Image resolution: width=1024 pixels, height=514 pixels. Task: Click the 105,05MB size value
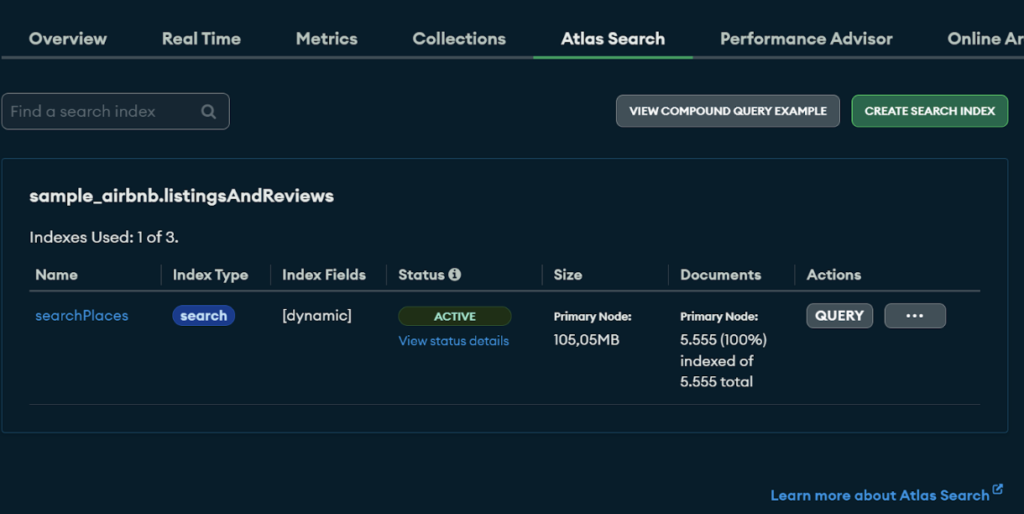coord(586,340)
